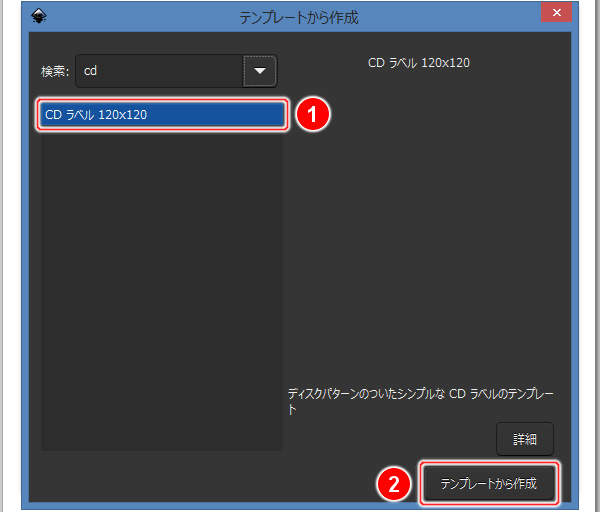Click the template description text ディスクパターンのついた…

(421, 401)
